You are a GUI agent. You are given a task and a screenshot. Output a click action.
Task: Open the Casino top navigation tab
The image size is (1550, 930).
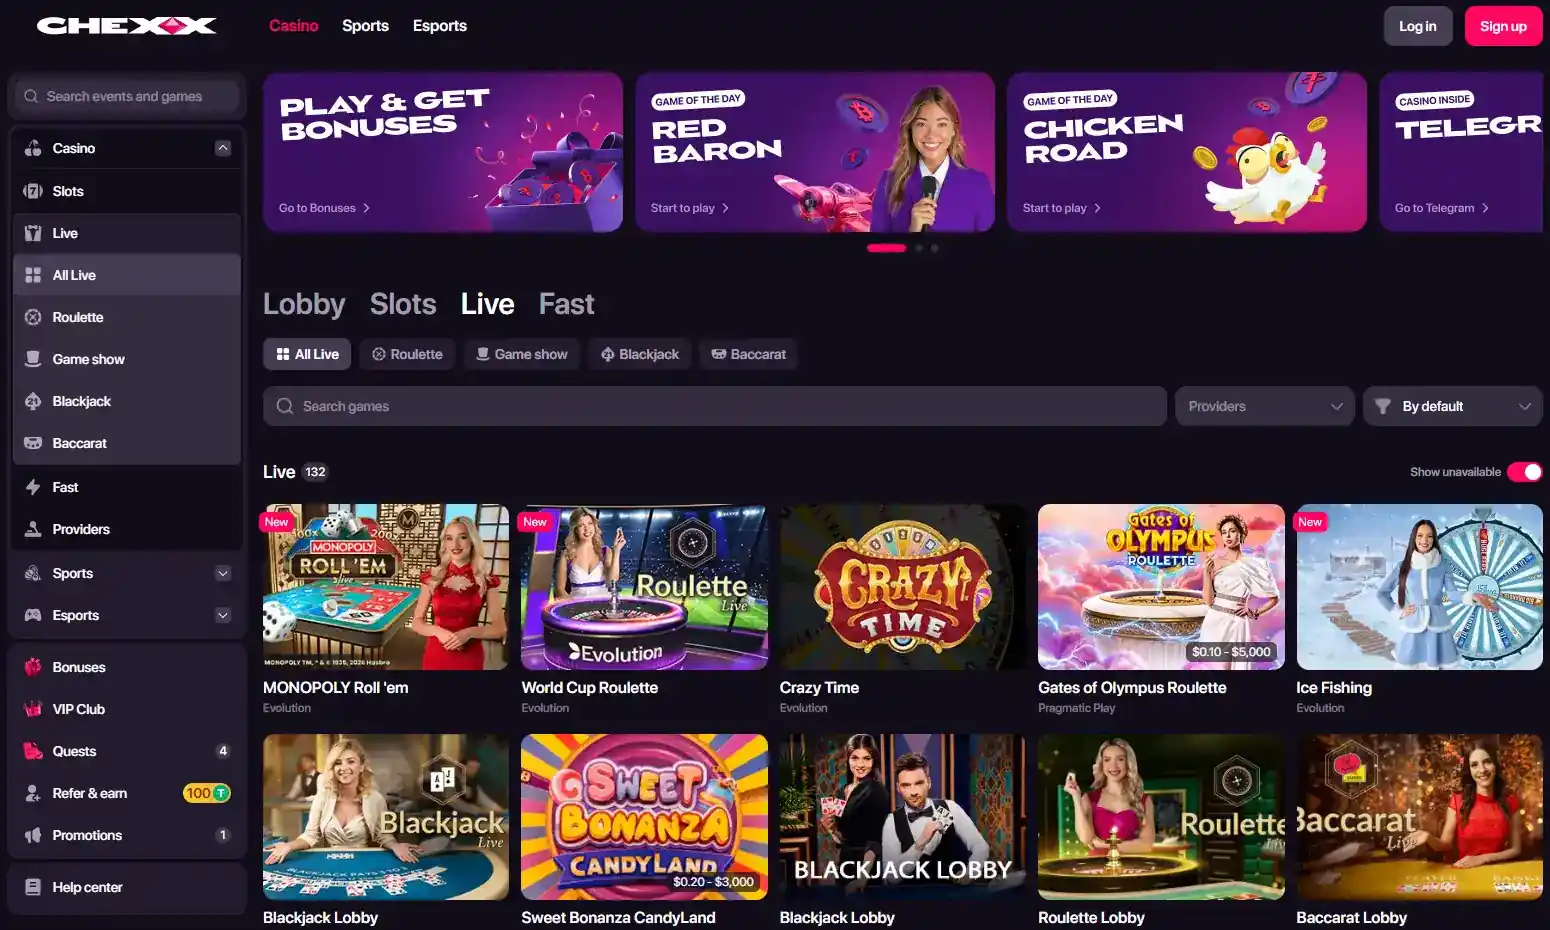[x=294, y=26]
